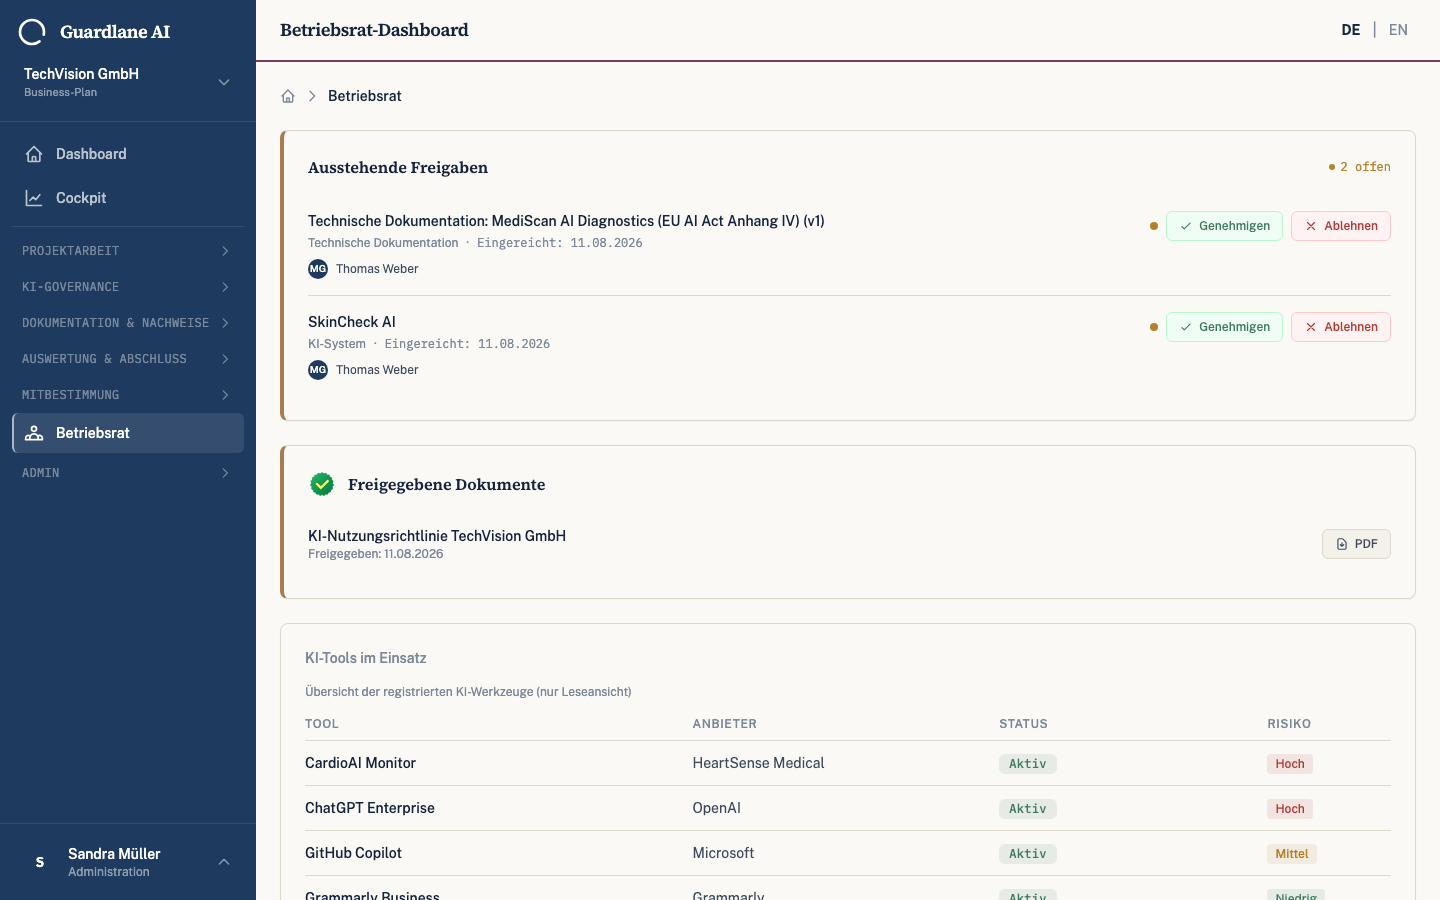
Task: Switch language to EN
Action: tap(1398, 30)
